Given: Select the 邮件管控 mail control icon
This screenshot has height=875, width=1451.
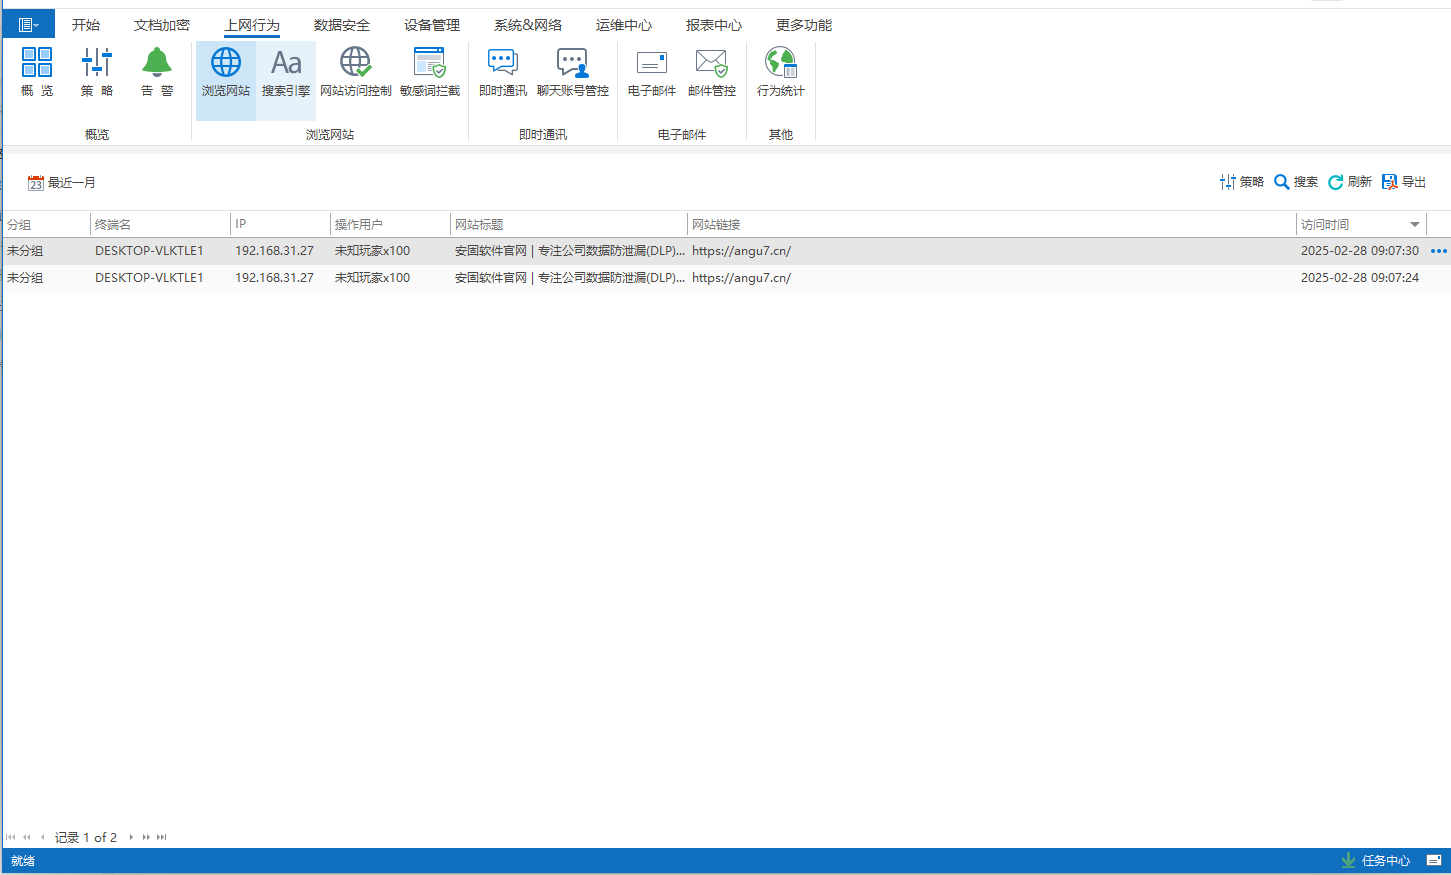Looking at the screenshot, I should pyautogui.click(x=711, y=72).
